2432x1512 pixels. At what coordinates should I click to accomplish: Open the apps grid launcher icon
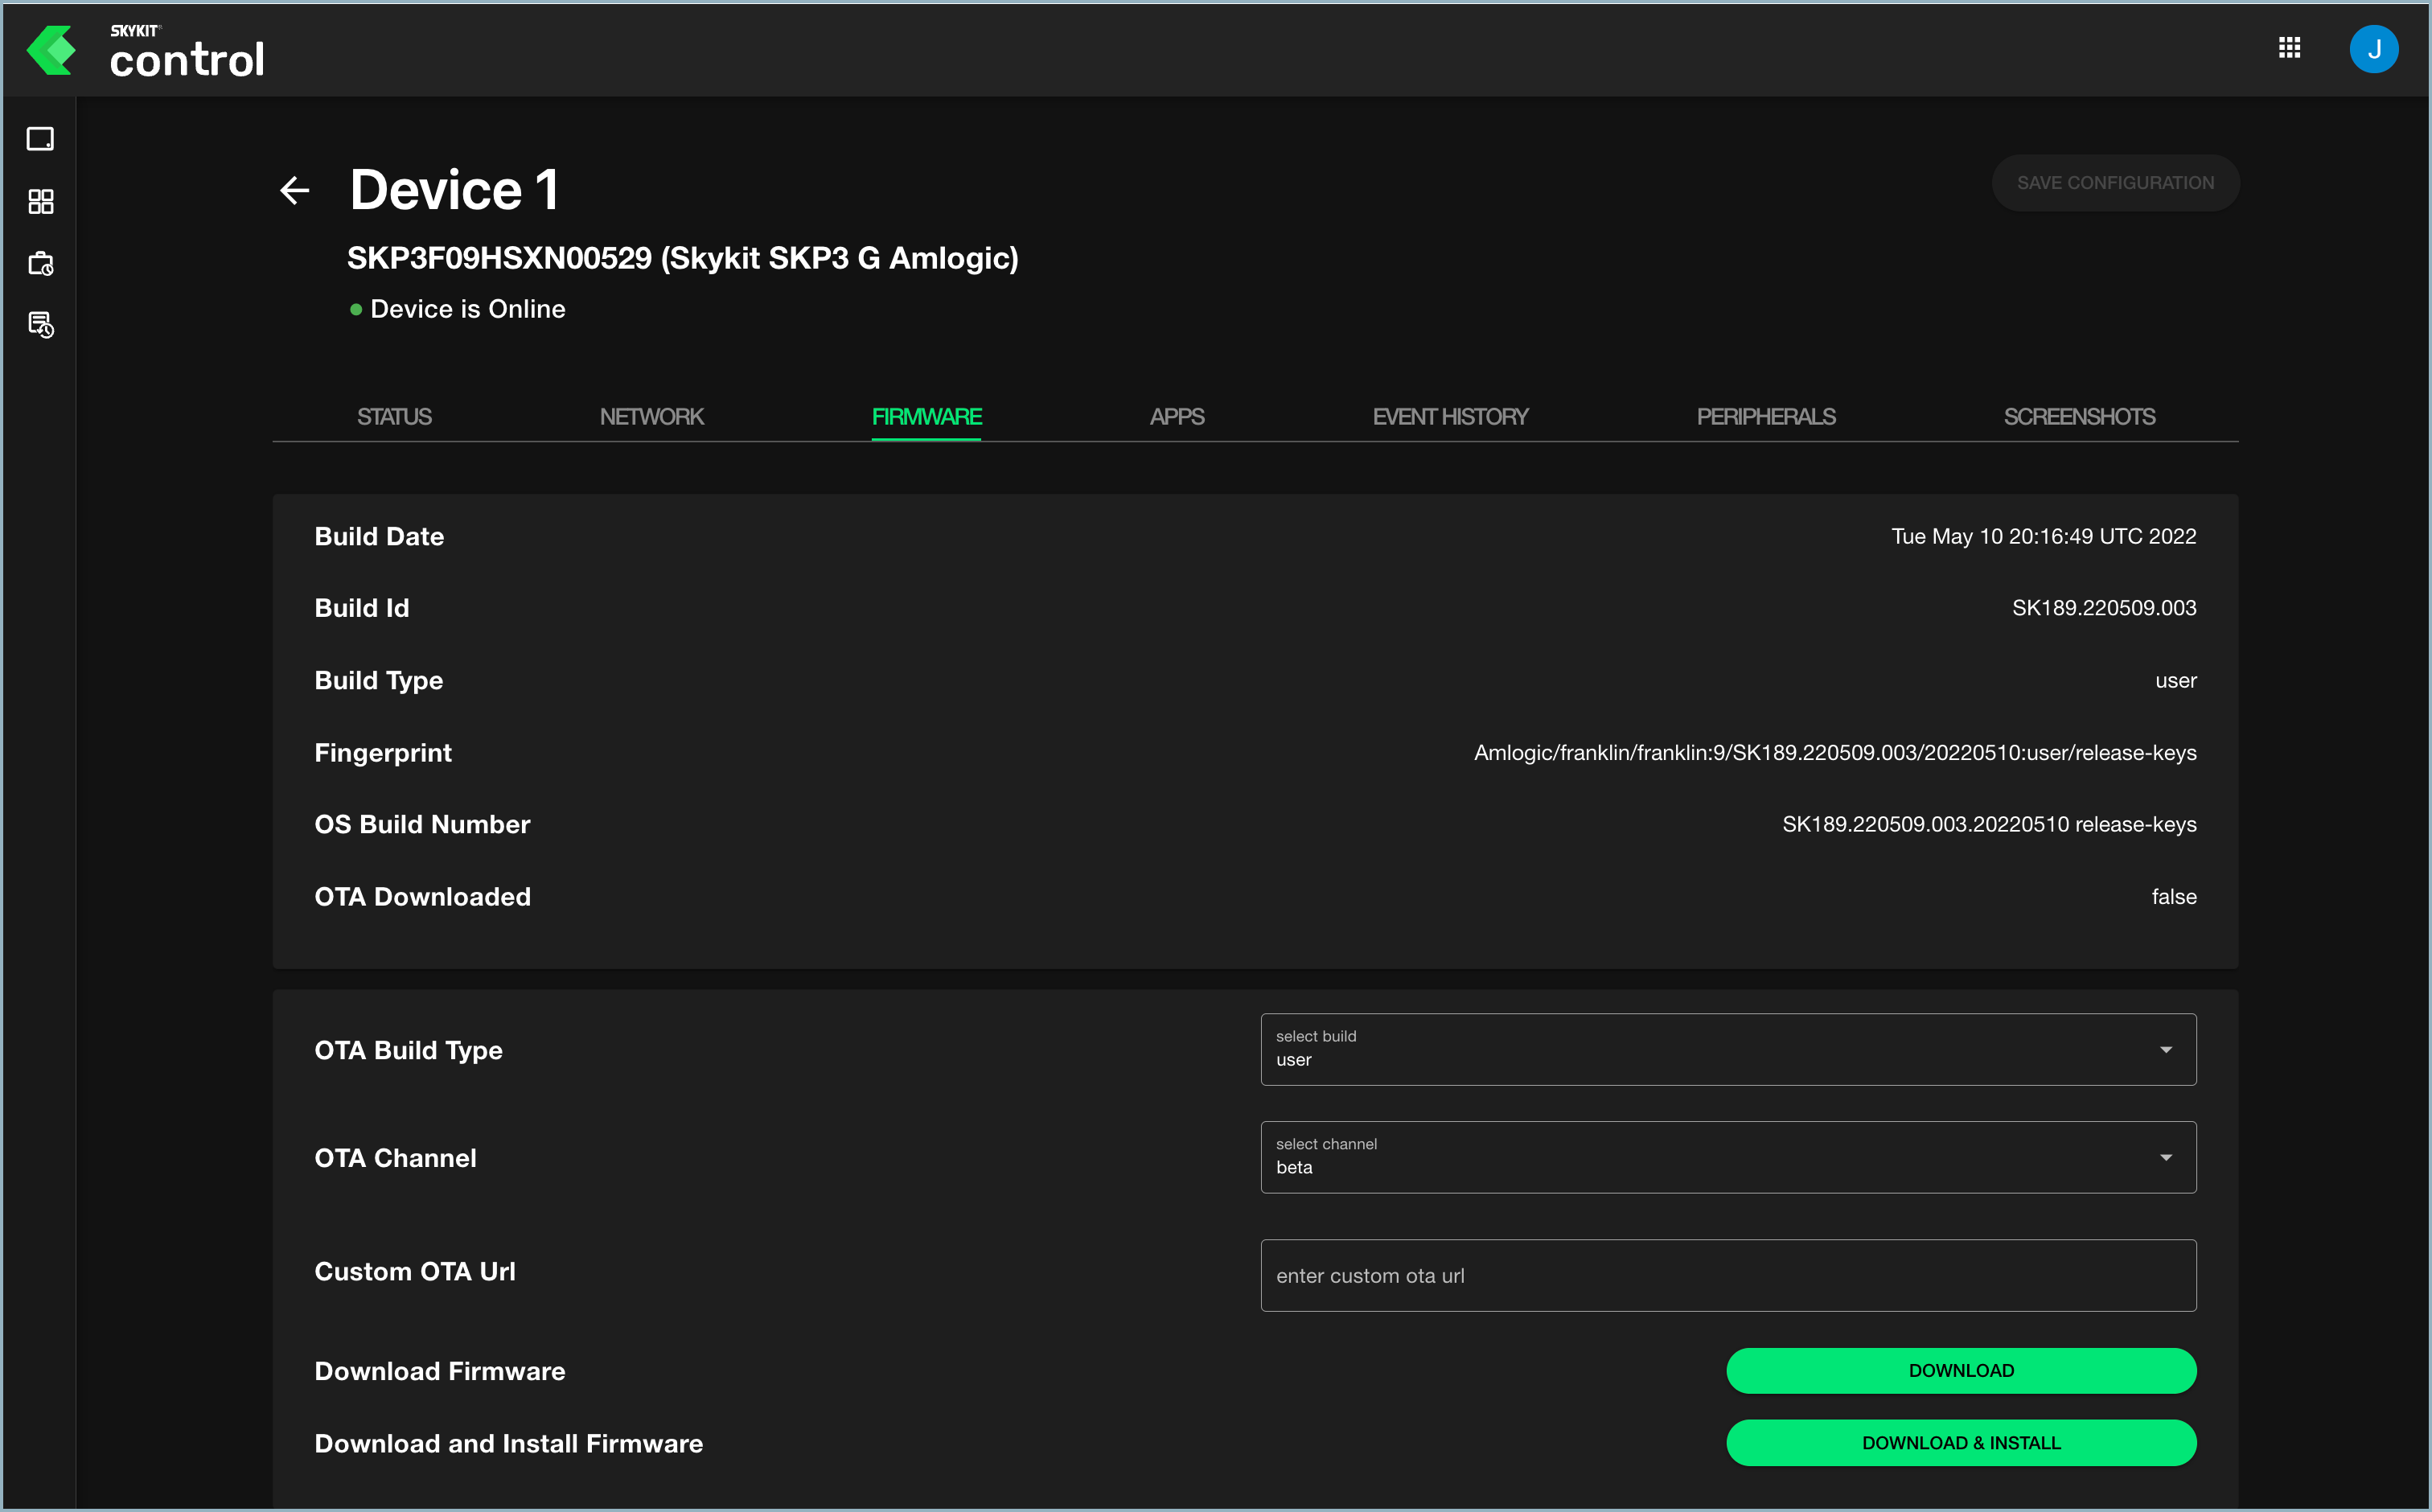[2289, 48]
